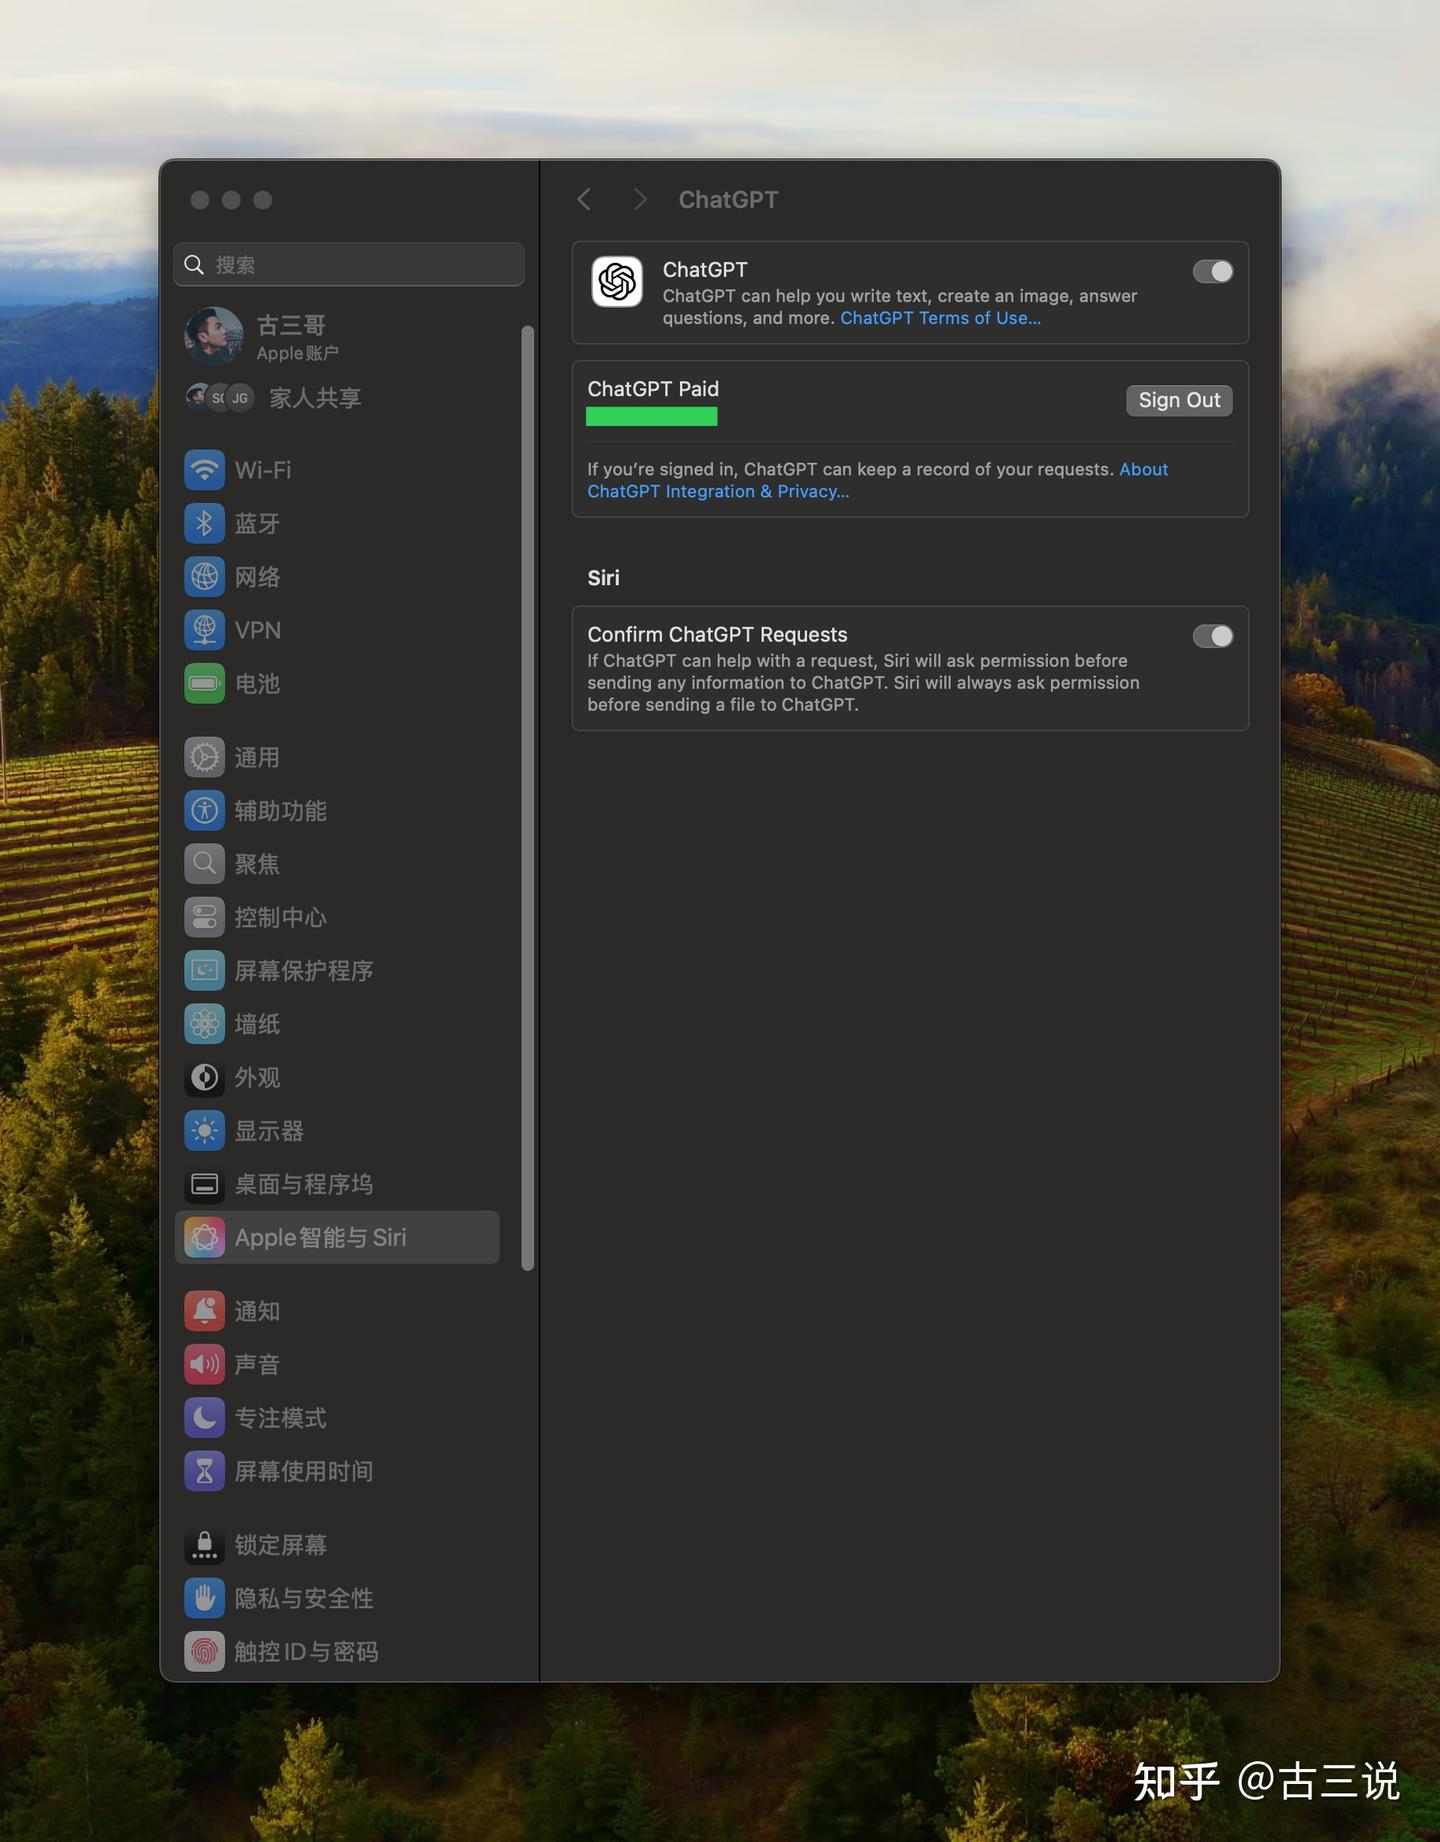The height and width of the screenshot is (1842, 1440).
Task: Click the green bar under ChatGPT Paid
Action: click(x=651, y=416)
